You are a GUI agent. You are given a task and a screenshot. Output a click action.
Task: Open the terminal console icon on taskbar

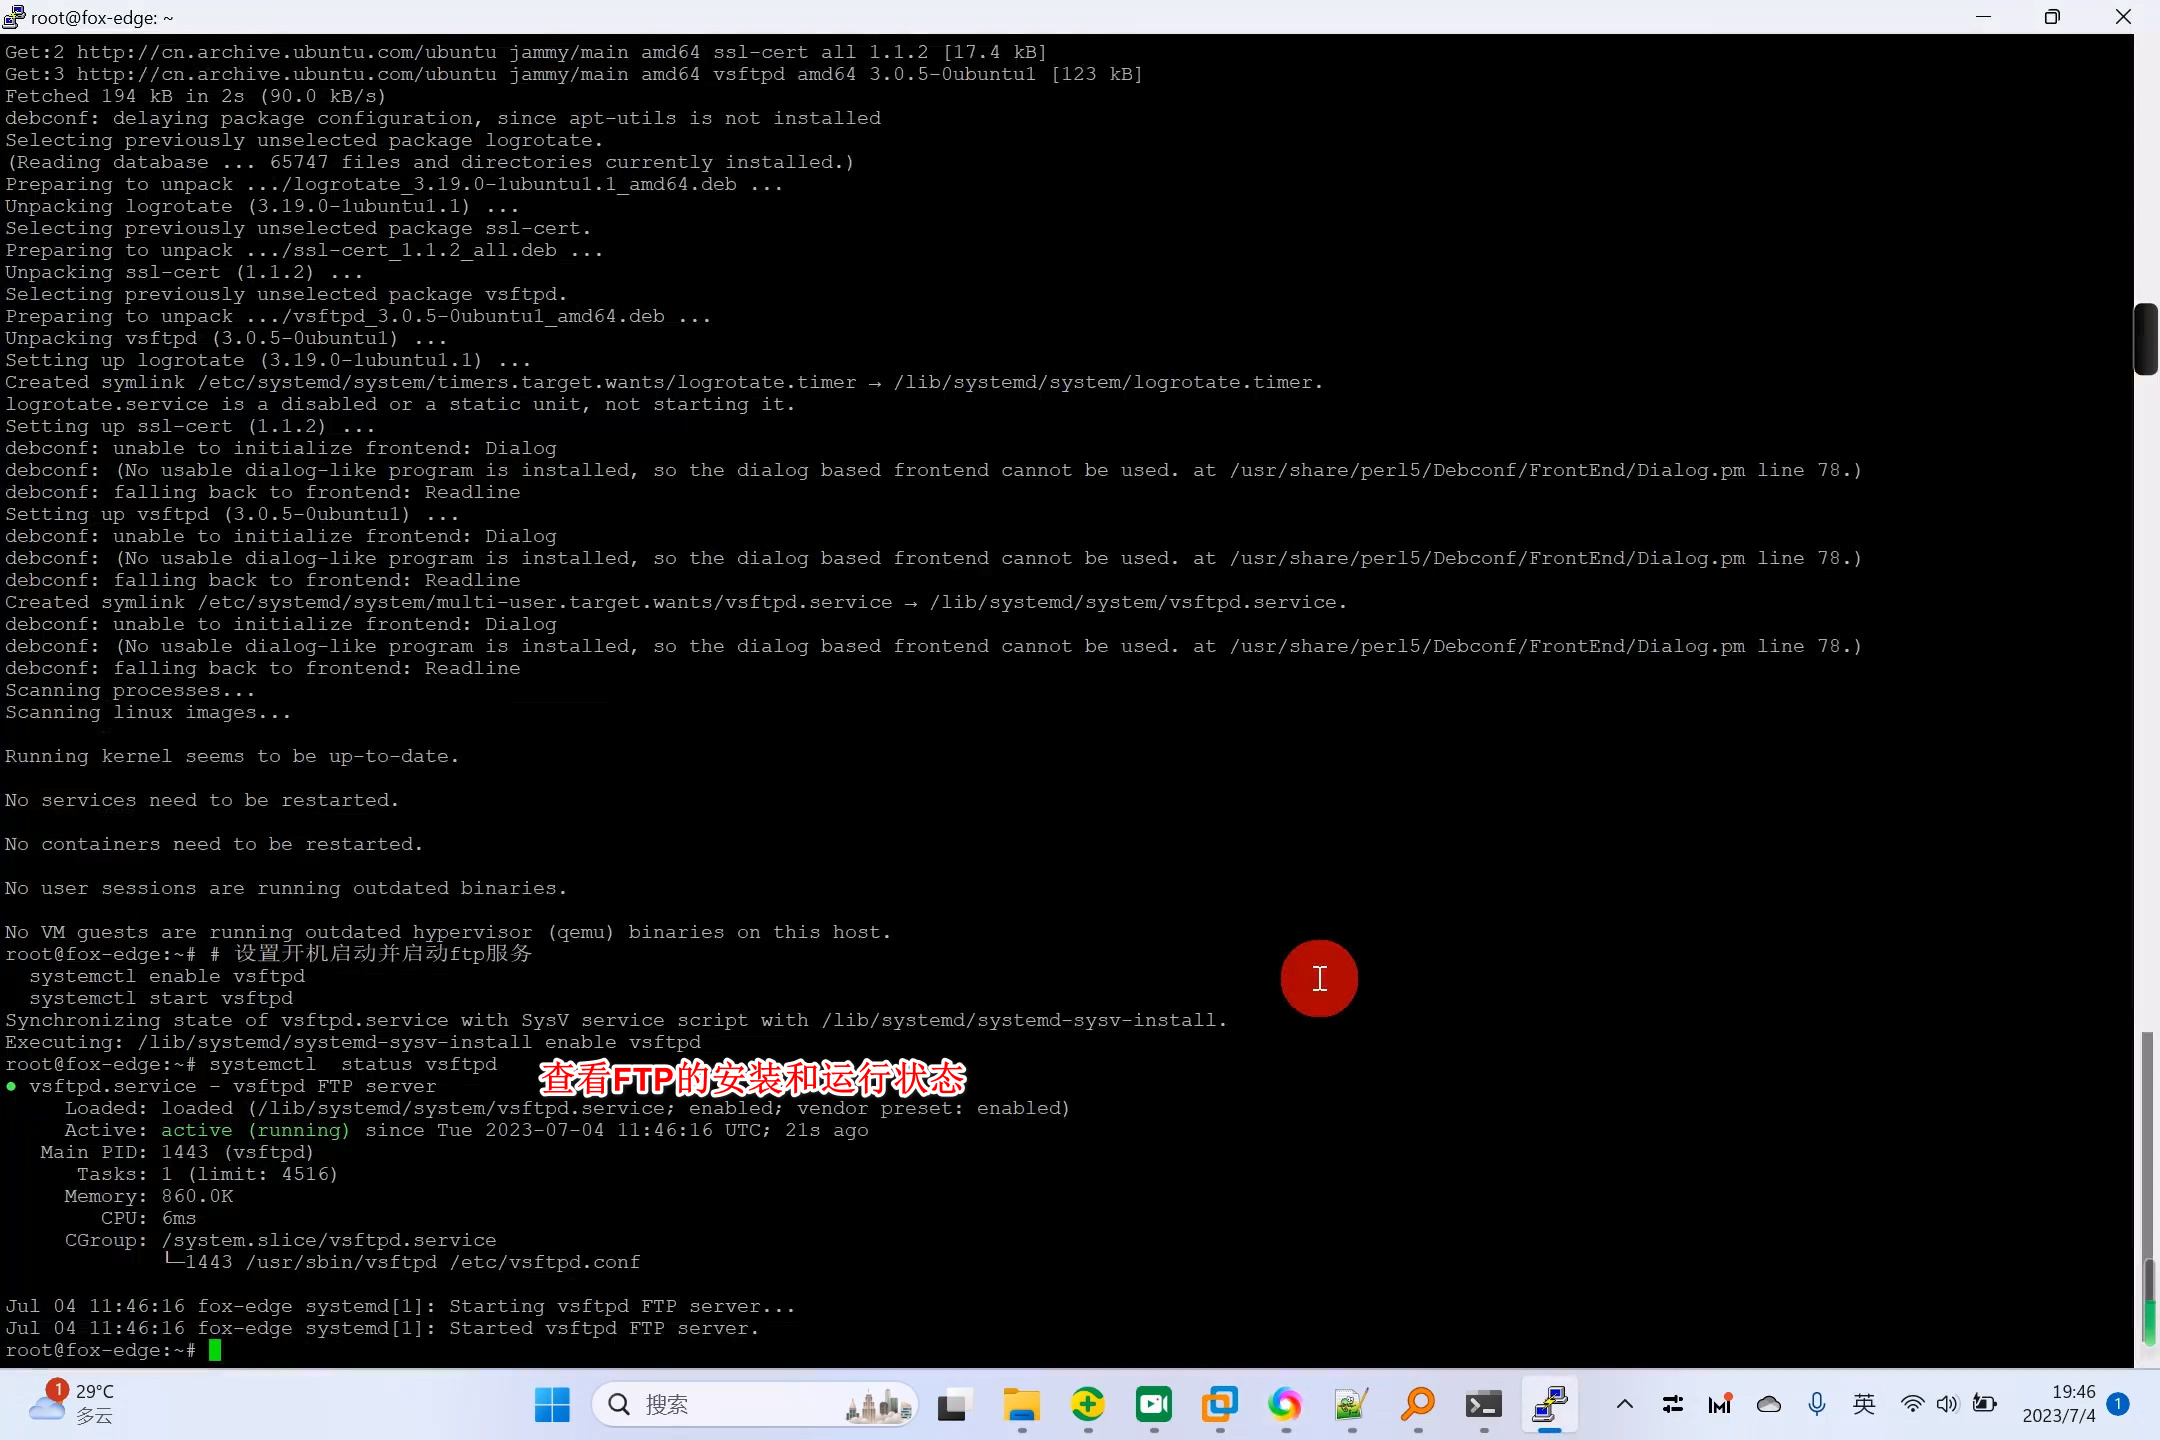coord(1483,1405)
